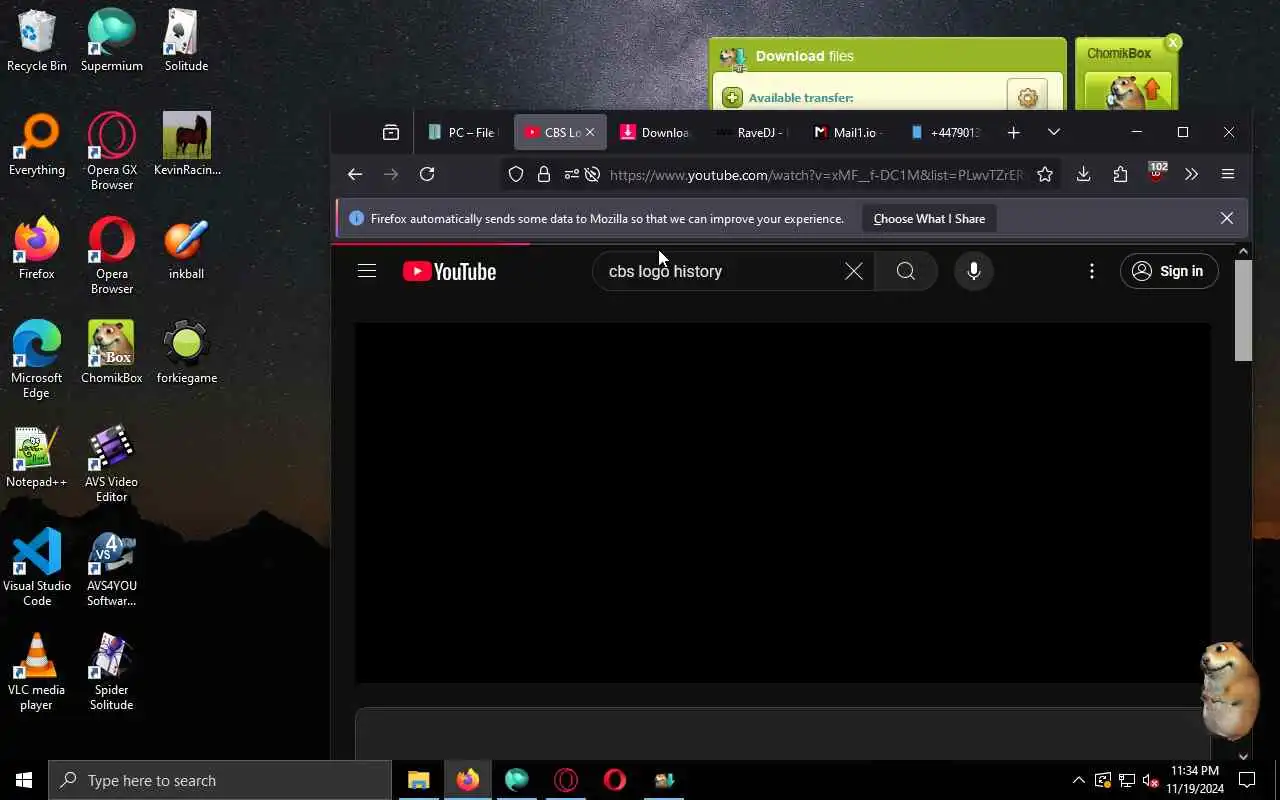
Task: Click the YouTube Sign in button
Action: pyautogui.click(x=1169, y=271)
